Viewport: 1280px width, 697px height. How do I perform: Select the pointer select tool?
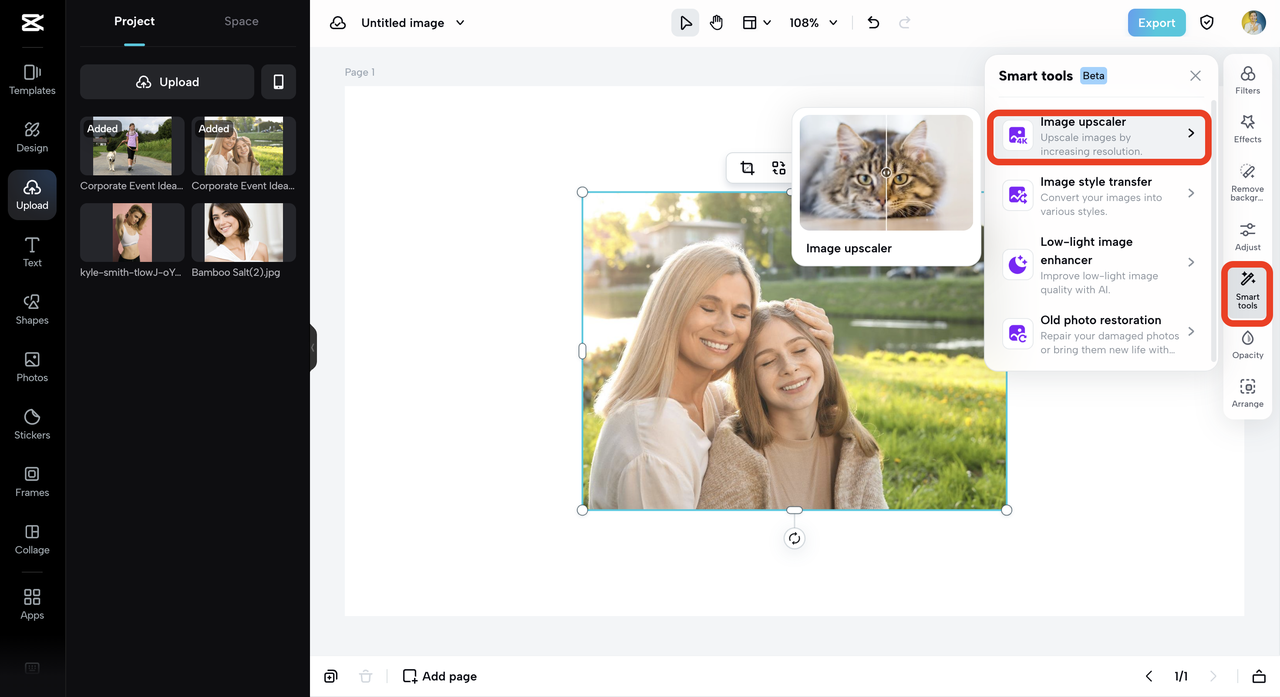click(x=685, y=23)
